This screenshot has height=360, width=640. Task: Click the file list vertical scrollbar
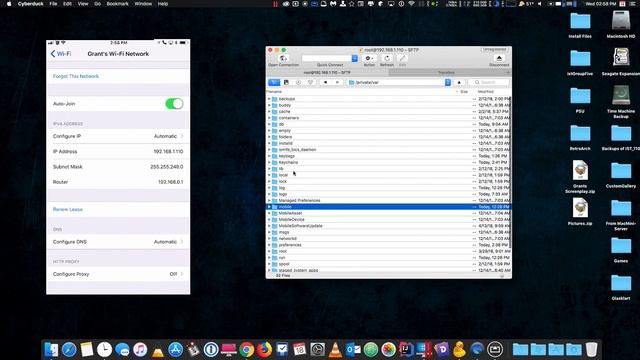tap(509, 171)
